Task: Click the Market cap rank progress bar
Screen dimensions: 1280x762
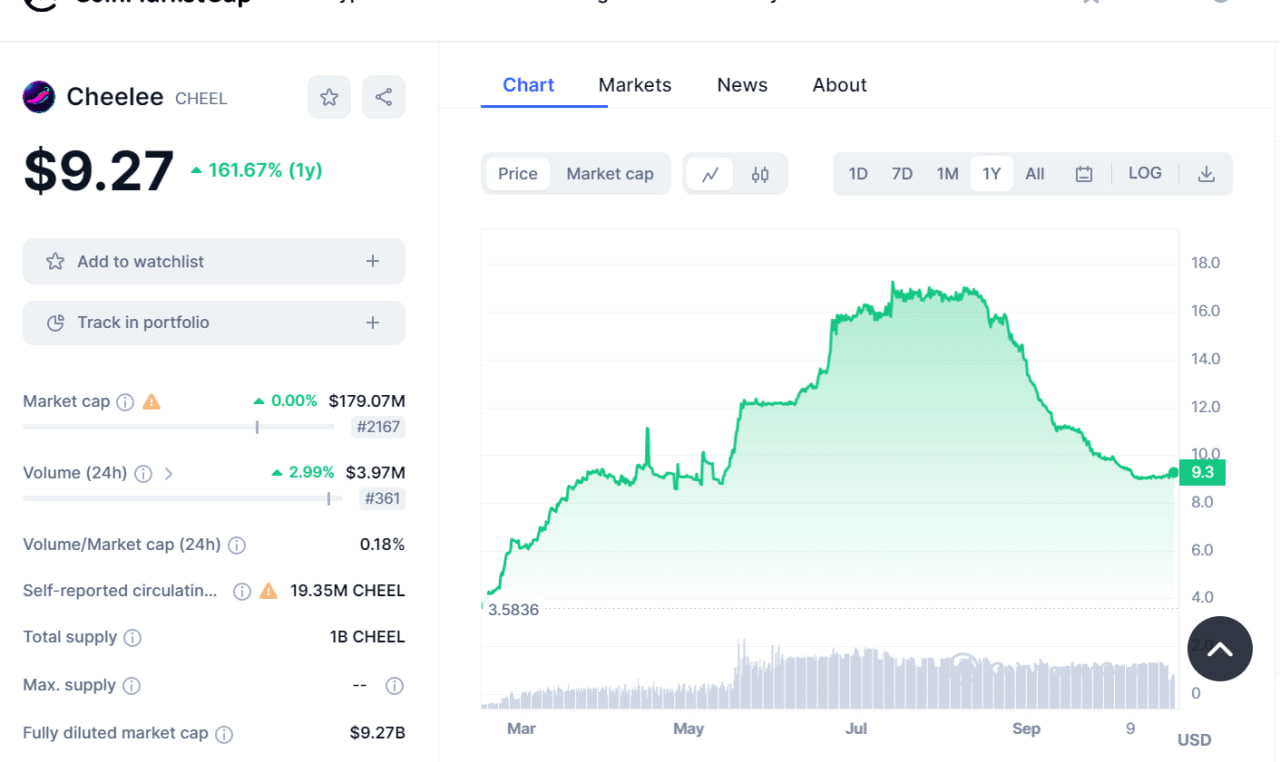Action: (178, 426)
